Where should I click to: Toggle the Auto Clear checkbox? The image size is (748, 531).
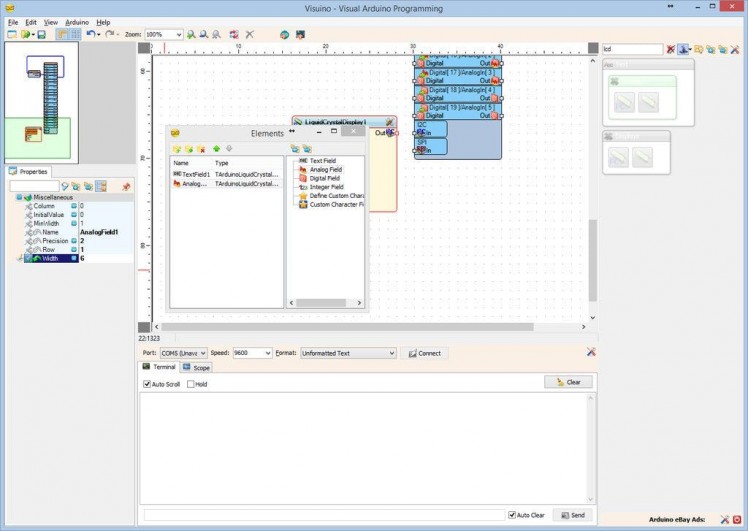pos(512,515)
